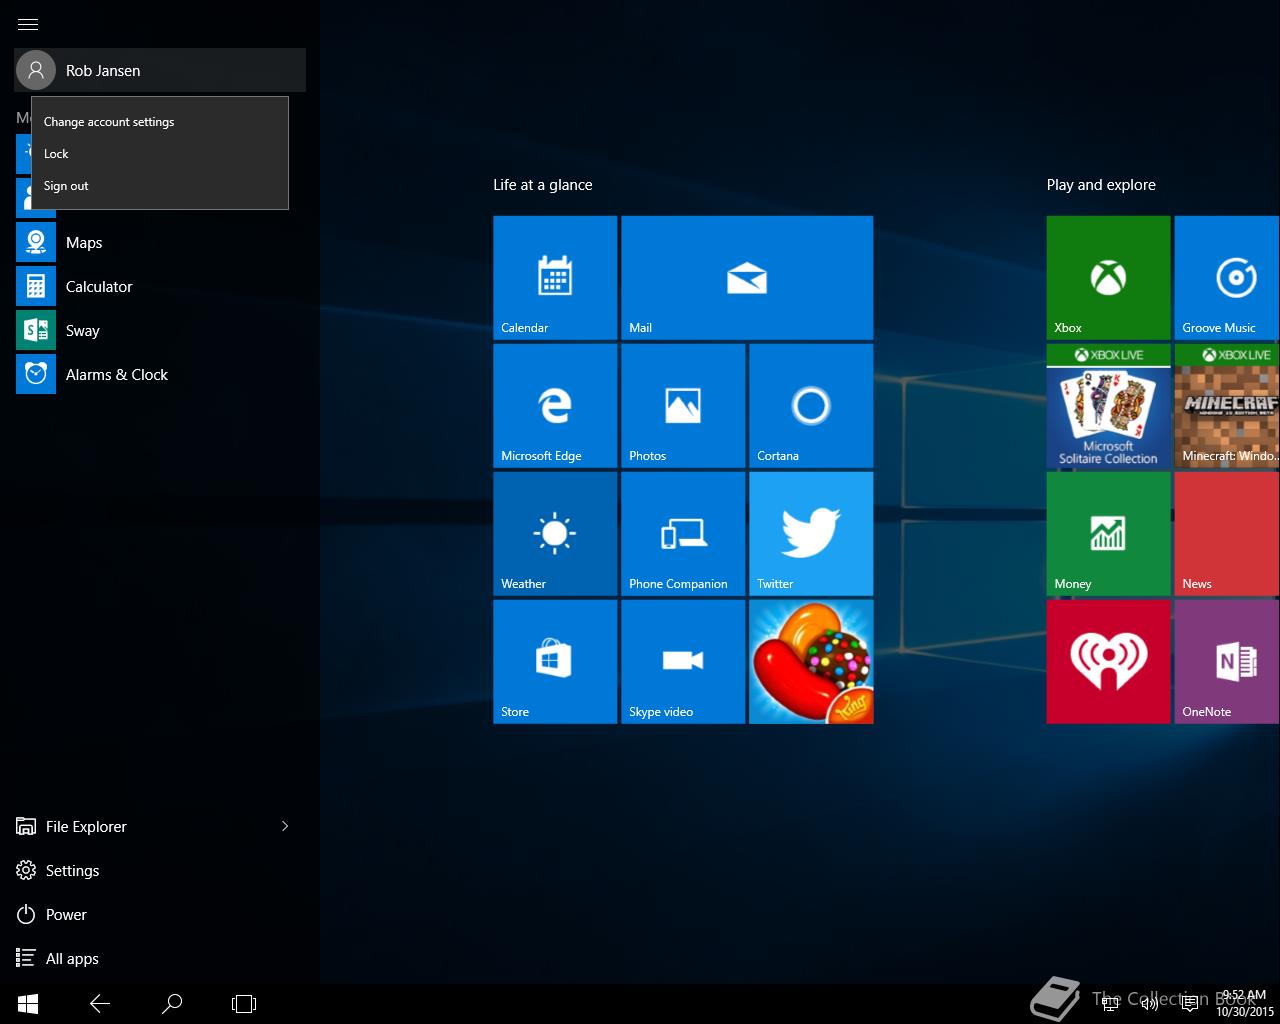Screen dimensions: 1280x1024
Task: Open the Money tile
Action: [1108, 534]
